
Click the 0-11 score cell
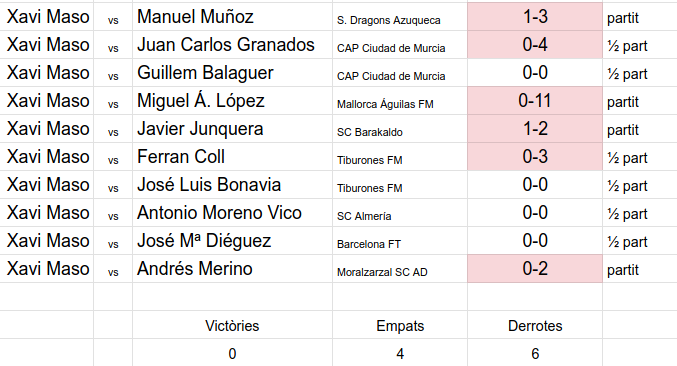coord(535,101)
